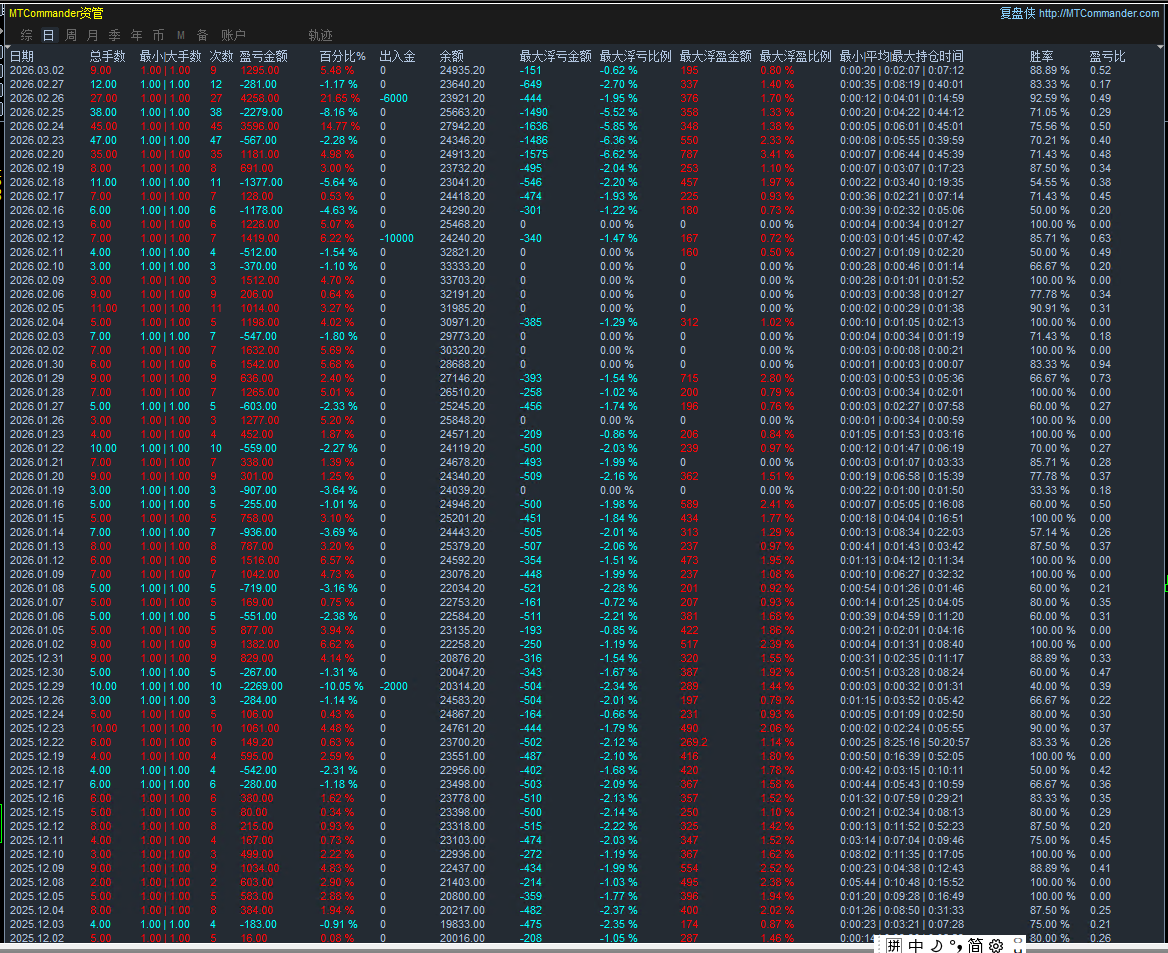Screen dimensions: 1168x953
Task: Sort by the 百分比% column header
Action: click(x=343, y=56)
